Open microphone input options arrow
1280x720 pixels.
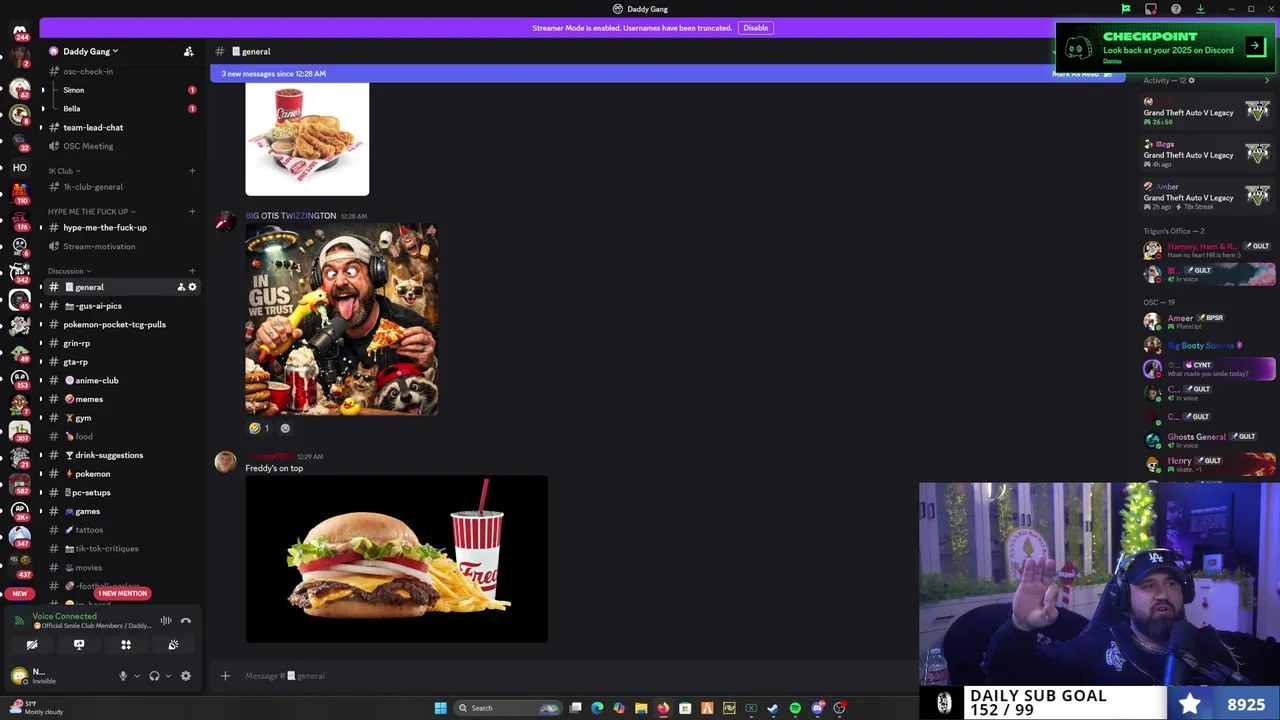(135, 676)
